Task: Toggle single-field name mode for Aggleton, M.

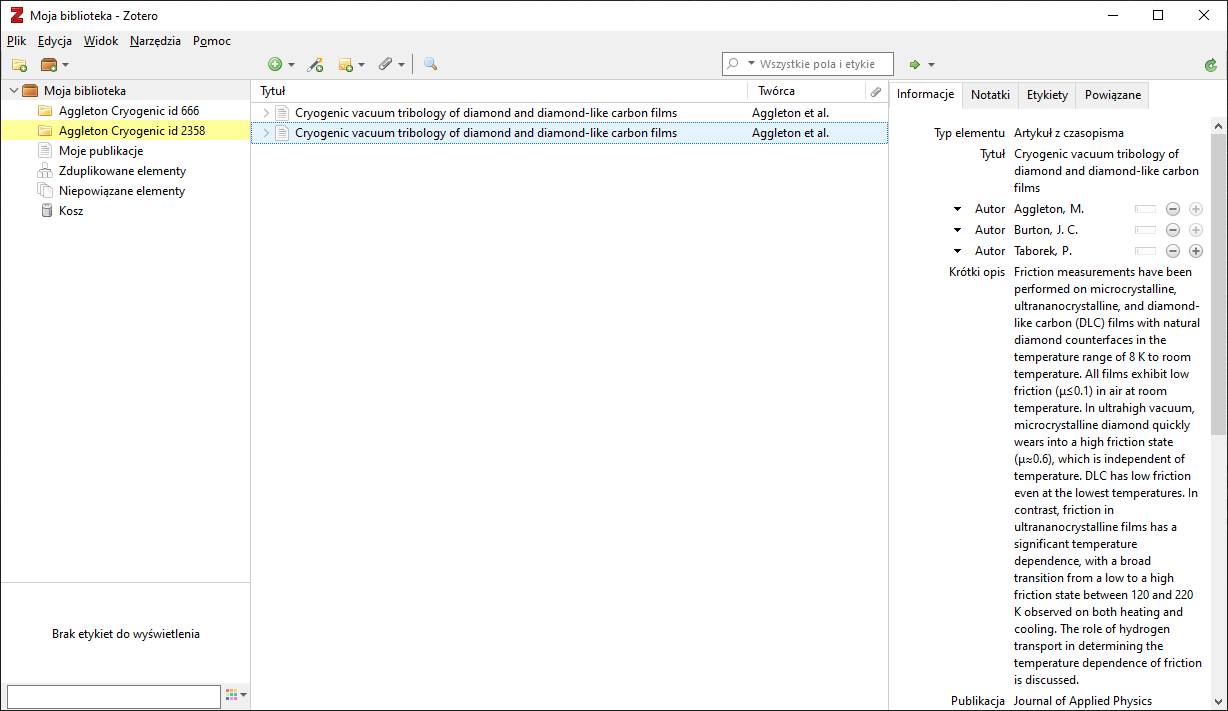Action: (x=1145, y=209)
